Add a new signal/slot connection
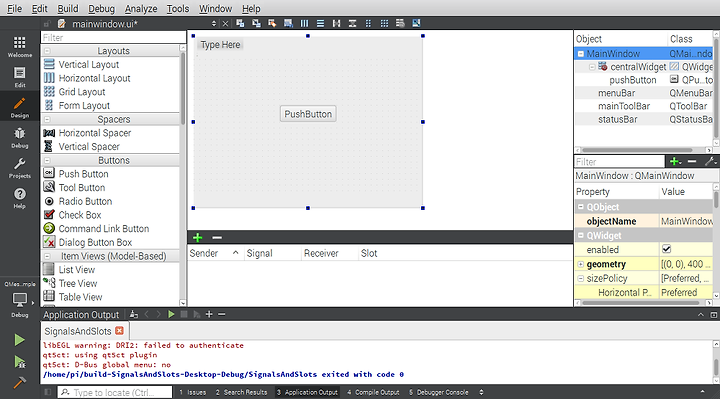 tap(197, 237)
